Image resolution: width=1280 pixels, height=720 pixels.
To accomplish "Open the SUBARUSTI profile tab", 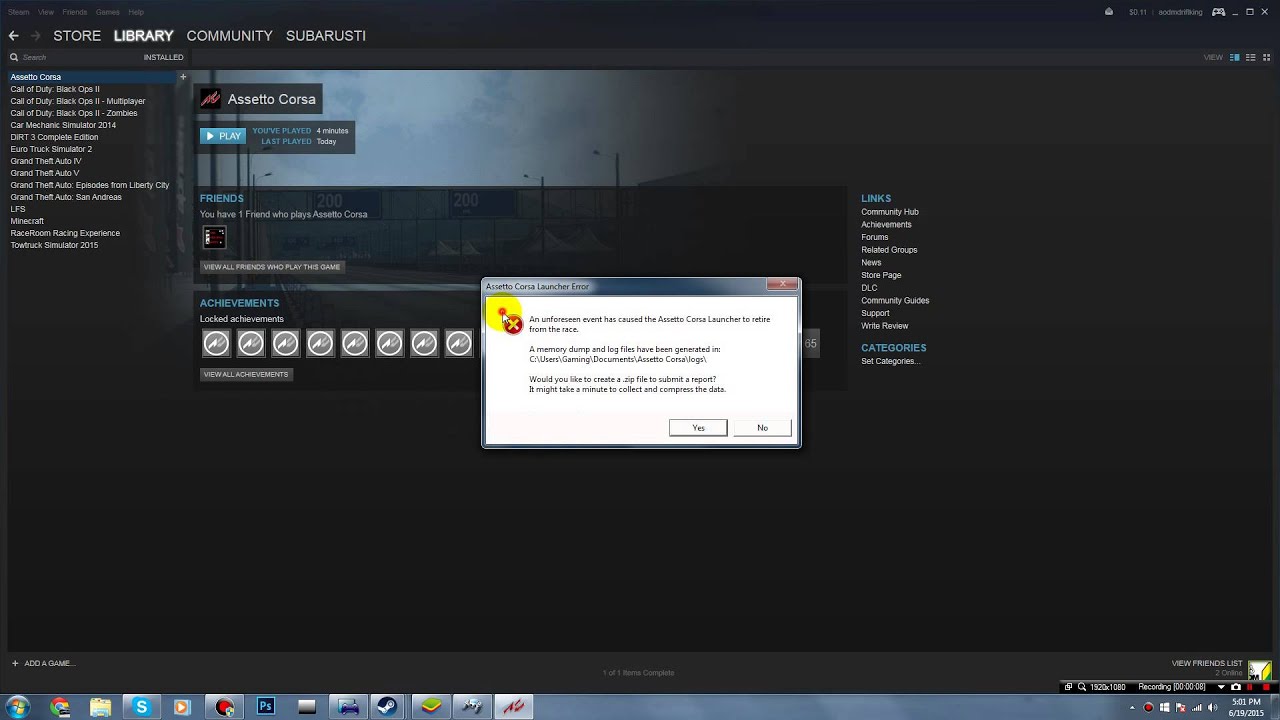I will click(326, 36).
